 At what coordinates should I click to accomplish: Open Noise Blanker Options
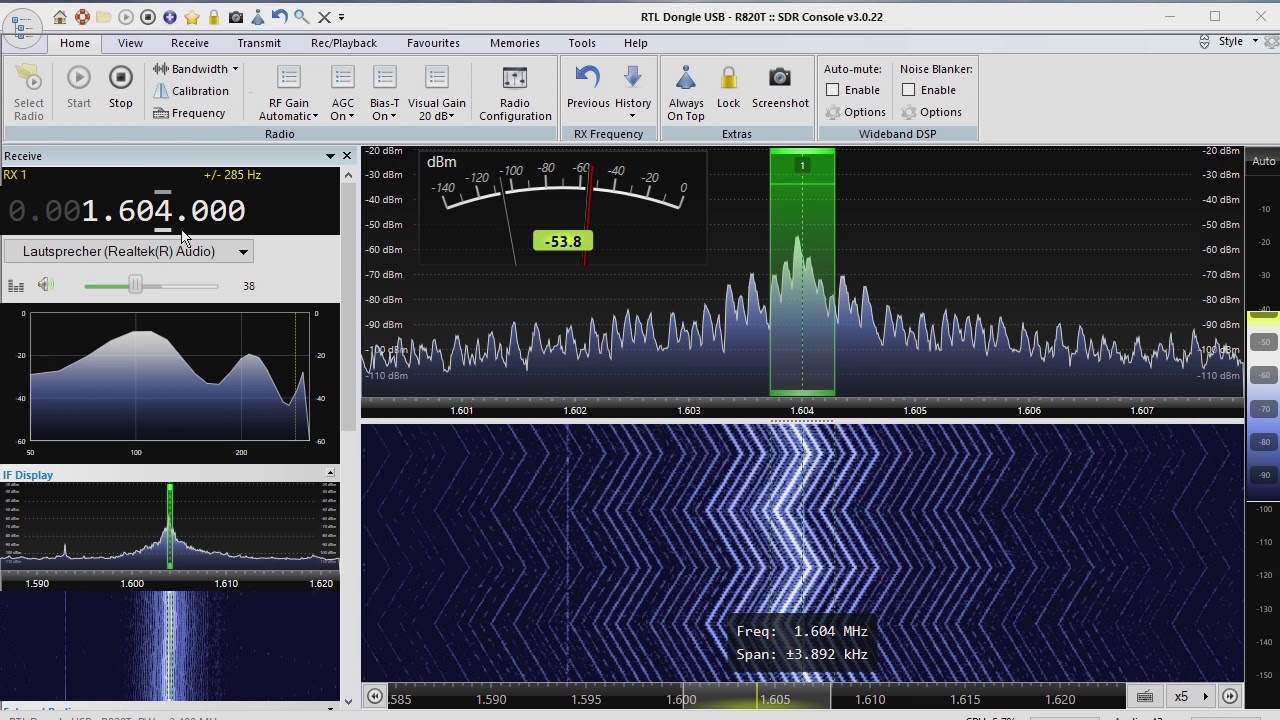(931, 112)
